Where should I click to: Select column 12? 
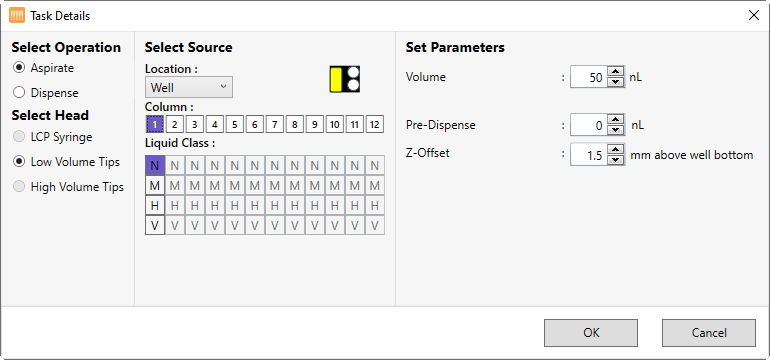(375, 125)
